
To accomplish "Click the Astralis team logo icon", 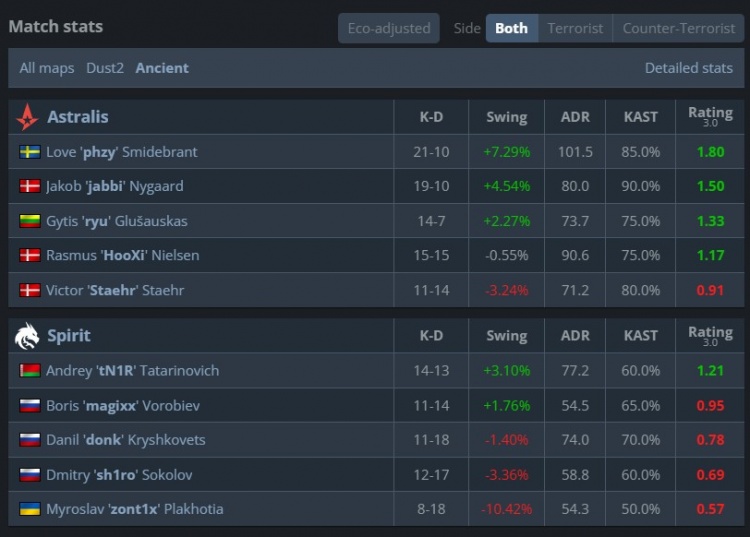I will 27,117.
